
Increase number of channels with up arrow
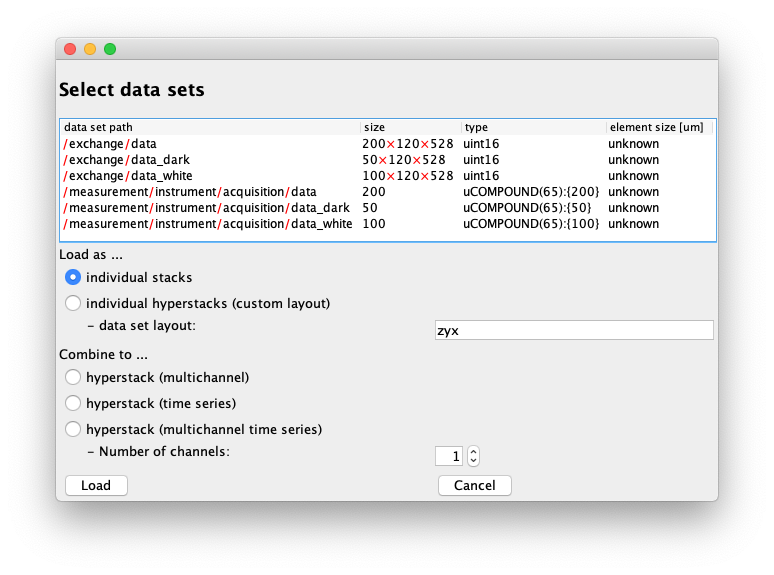click(473, 451)
